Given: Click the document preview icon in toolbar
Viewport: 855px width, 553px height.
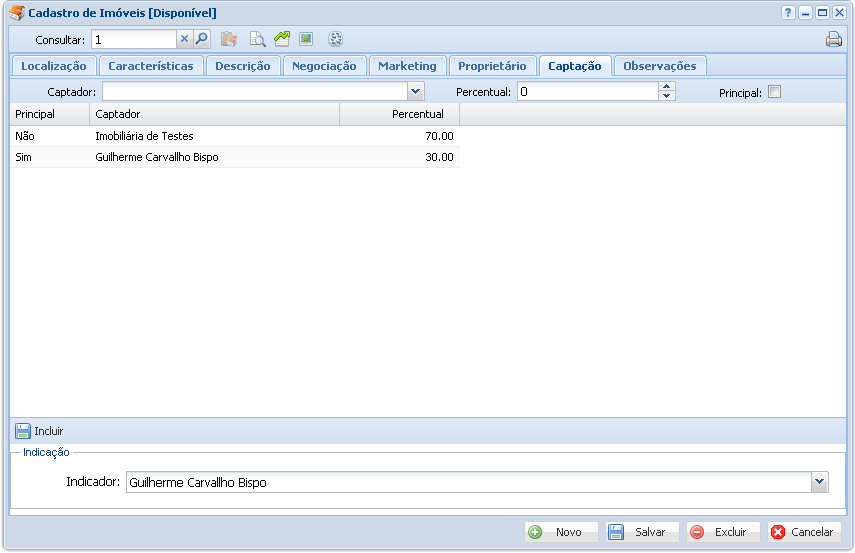Looking at the screenshot, I should 257,39.
